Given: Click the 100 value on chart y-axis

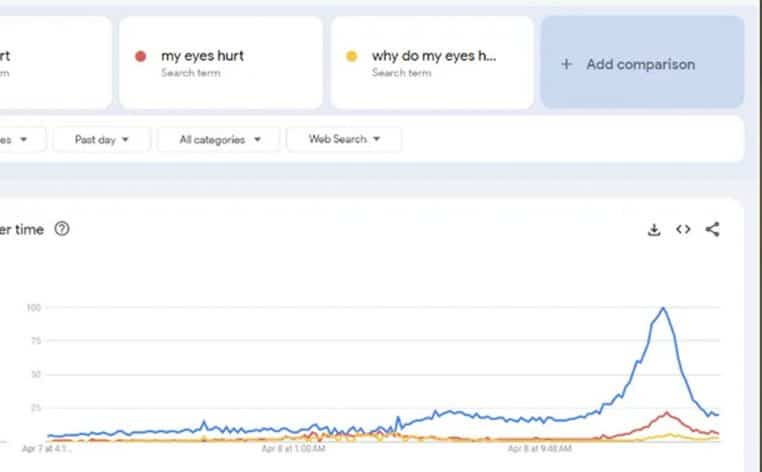Looking at the screenshot, I should click(34, 308).
